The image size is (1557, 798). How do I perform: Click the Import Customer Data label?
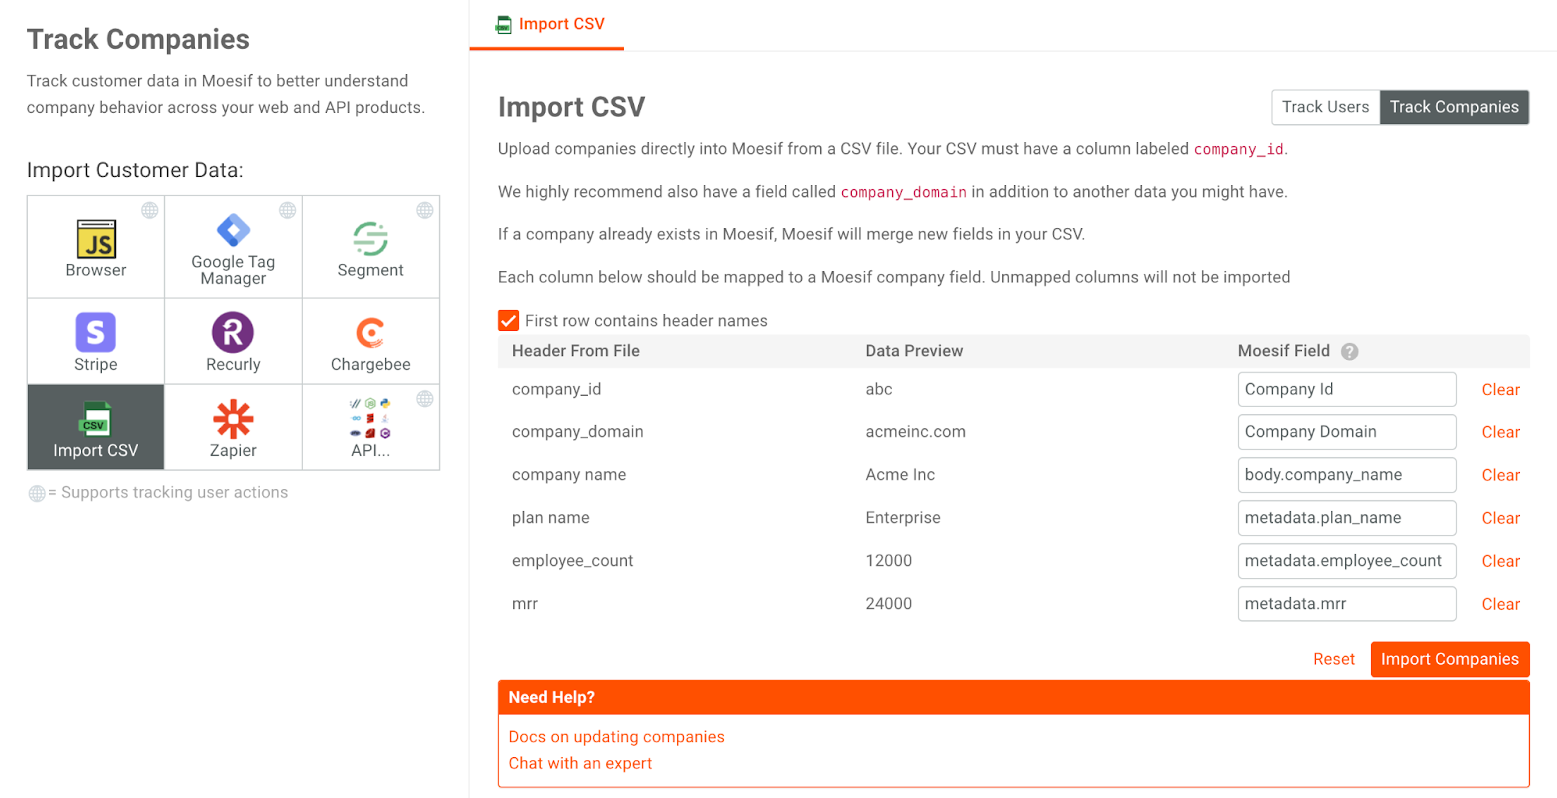(135, 170)
